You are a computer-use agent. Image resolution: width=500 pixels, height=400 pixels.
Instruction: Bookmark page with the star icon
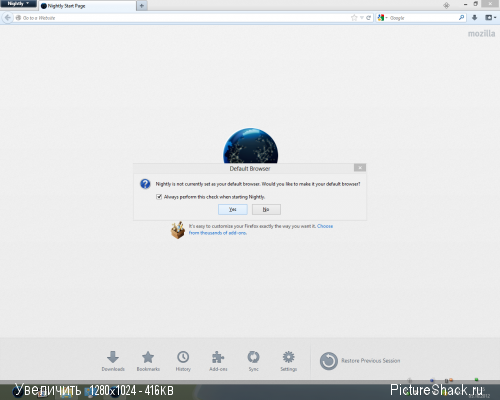pyautogui.click(x=354, y=18)
